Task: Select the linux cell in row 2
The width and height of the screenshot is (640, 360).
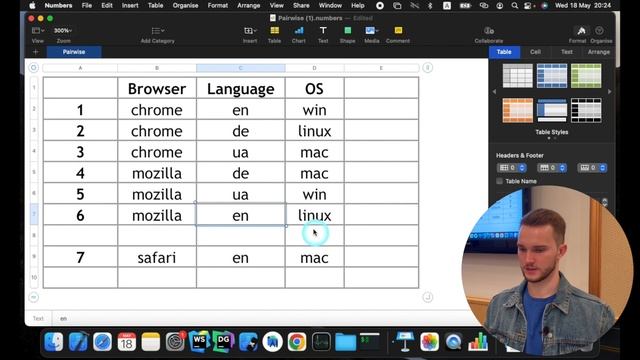Action: (314, 131)
